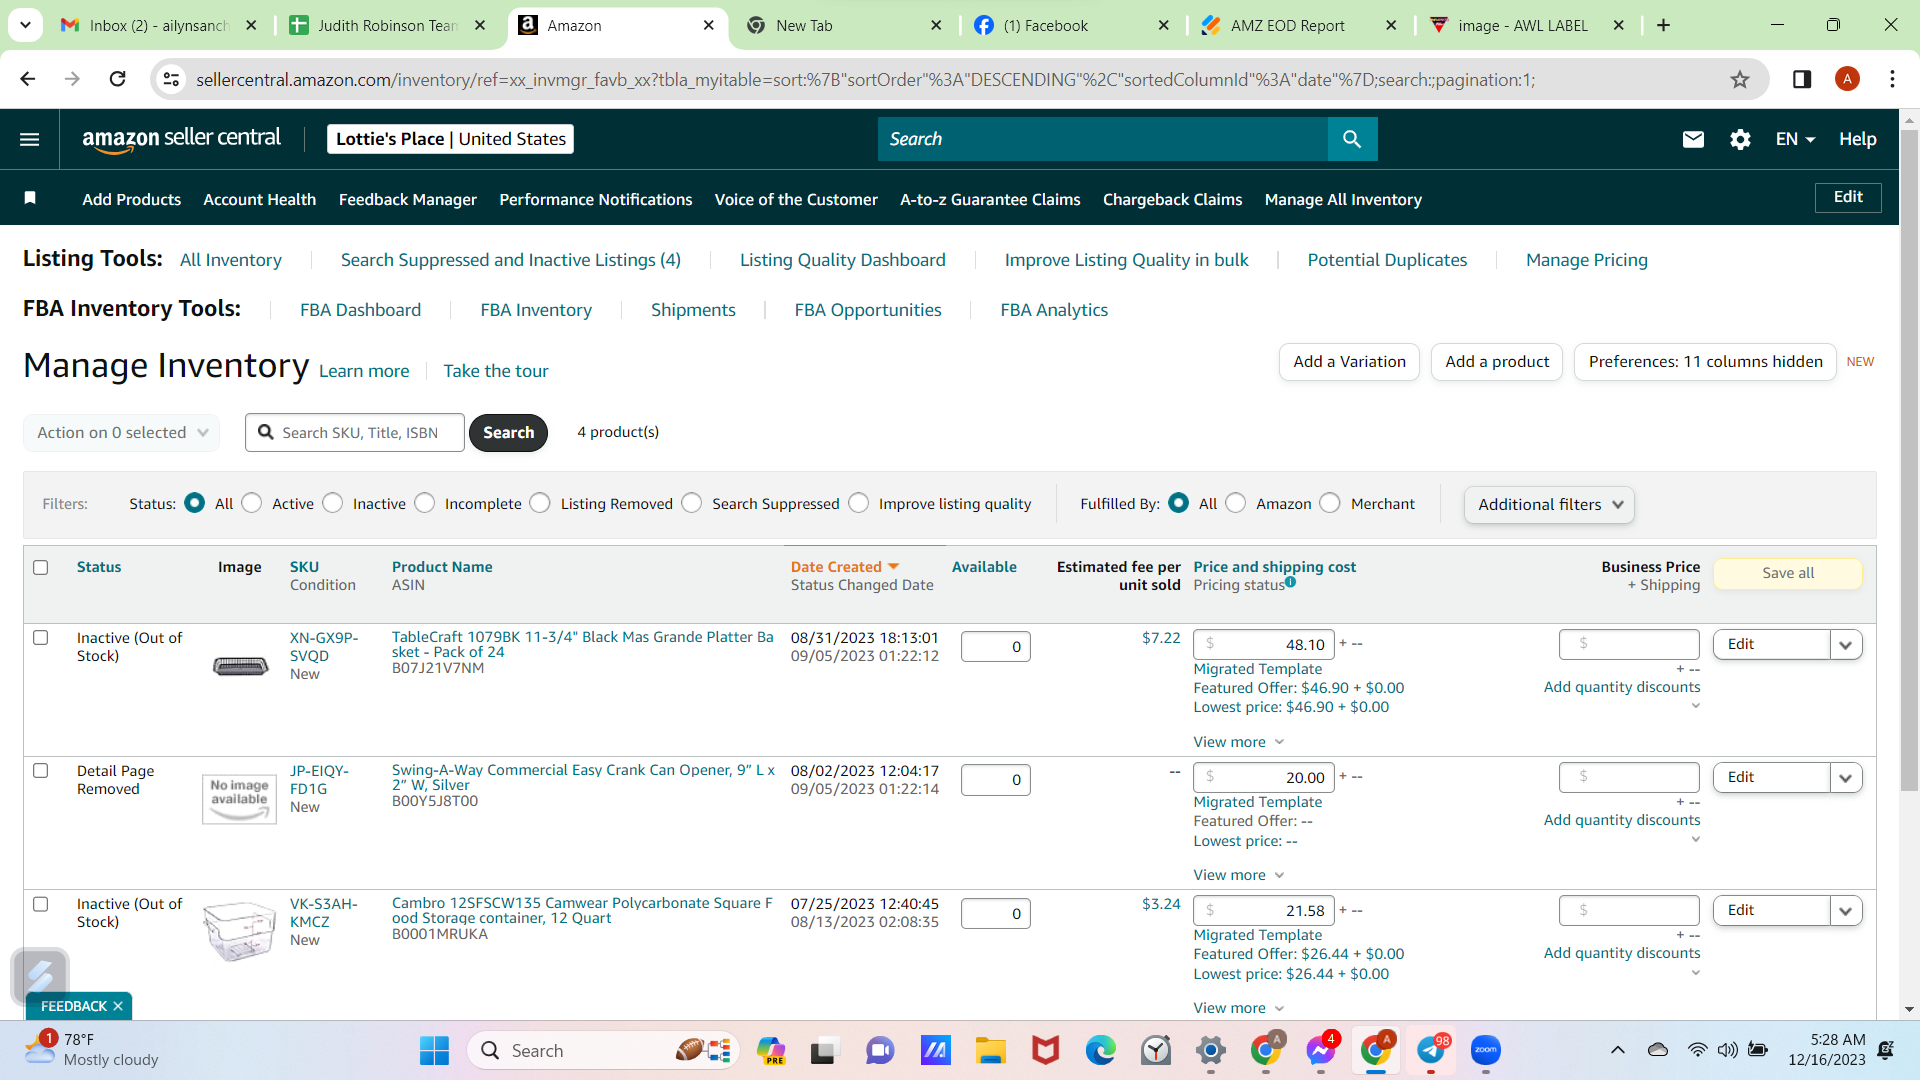
Task: Open Edit dropdown arrow for Cambro row
Action: (x=1846, y=911)
